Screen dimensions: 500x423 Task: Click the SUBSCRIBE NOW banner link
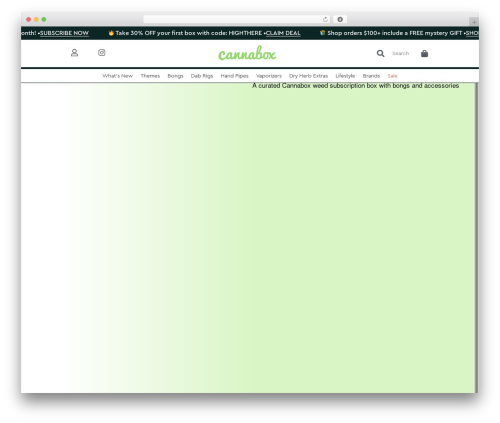pos(64,33)
